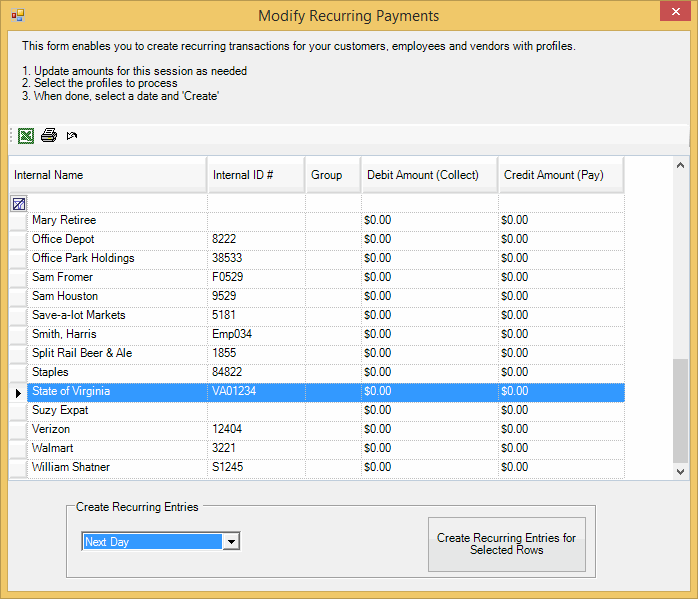Open the Next Day dropdown
This screenshot has height=599, width=698.
(x=231, y=542)
